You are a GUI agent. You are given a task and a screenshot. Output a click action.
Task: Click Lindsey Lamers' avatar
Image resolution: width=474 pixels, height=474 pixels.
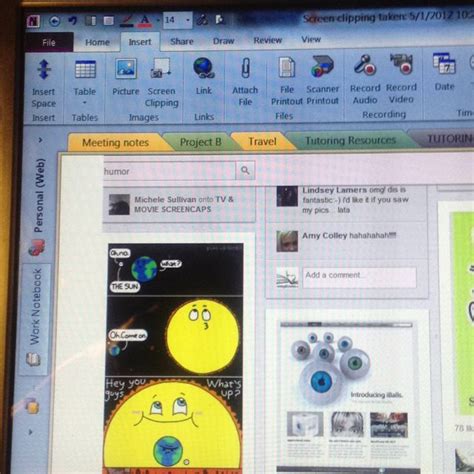pos(287,196)
